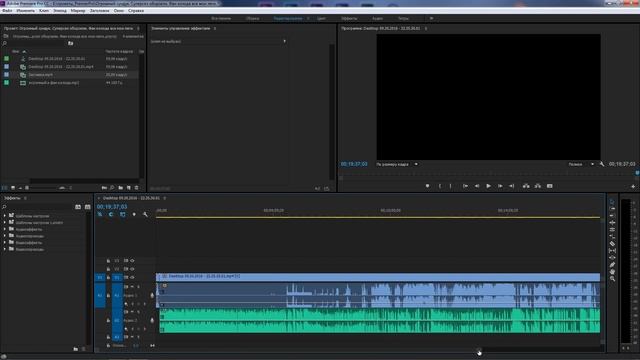Open timeline display settings wrench
The image size is (640, 360).
145,214
